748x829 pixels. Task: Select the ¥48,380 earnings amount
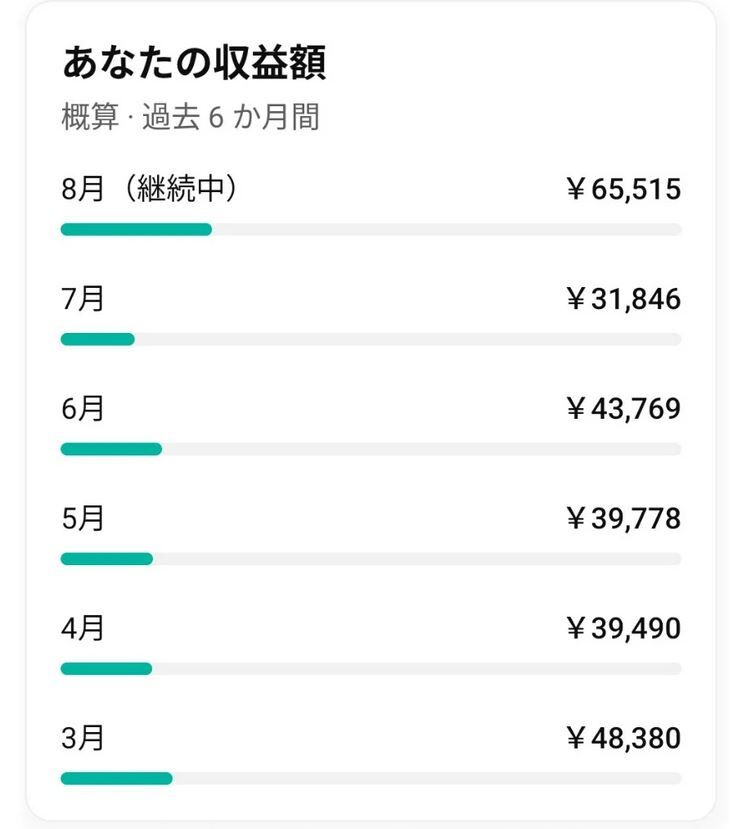click(x=623, y=739)
